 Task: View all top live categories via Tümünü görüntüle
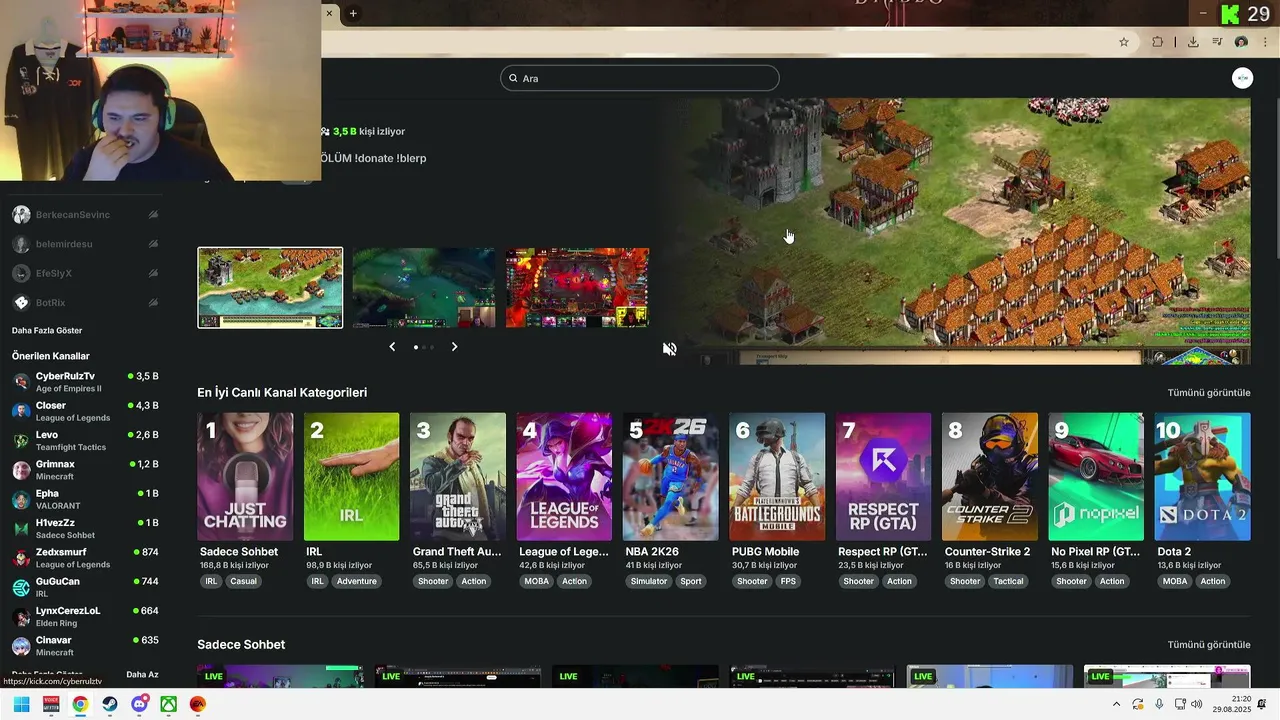coord(1209,393)
